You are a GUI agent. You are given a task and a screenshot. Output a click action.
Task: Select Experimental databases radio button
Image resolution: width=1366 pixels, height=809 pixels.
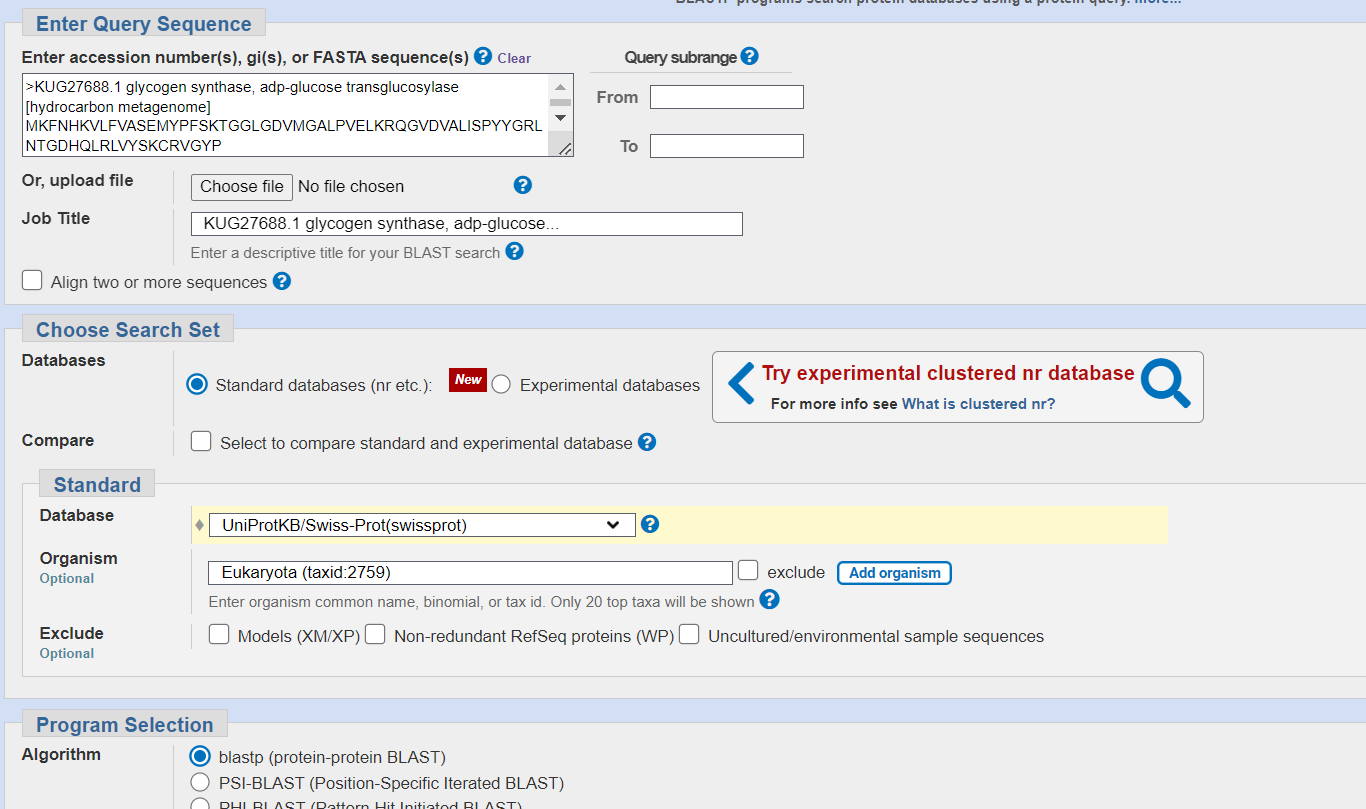click(501, 384)
